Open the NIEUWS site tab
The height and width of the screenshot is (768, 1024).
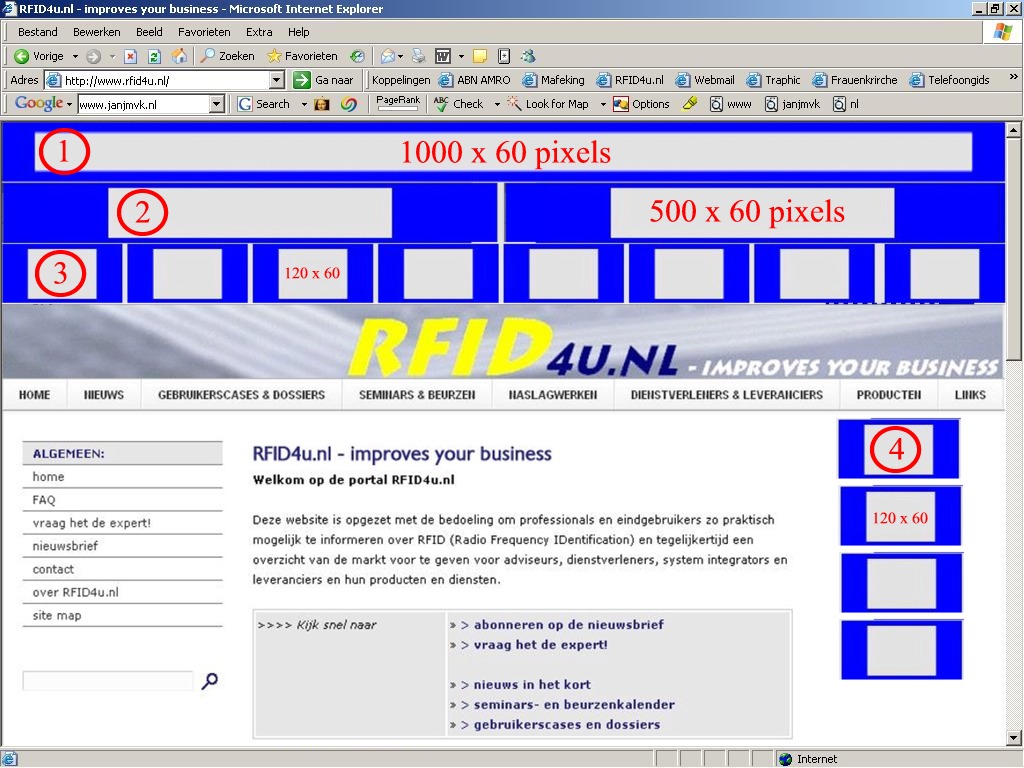tap(104, 395)
